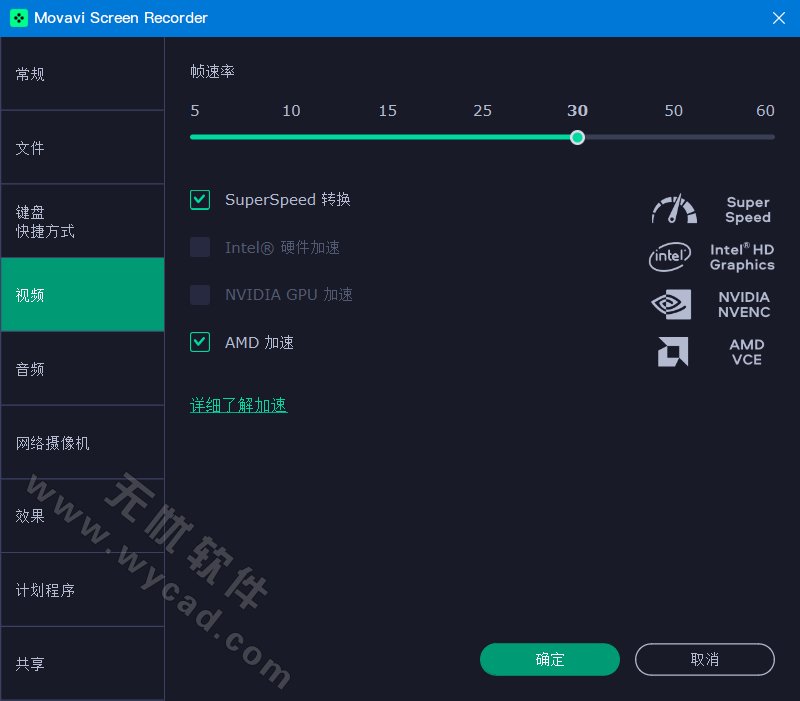Click the NVIDIA NVENC text label

click(744, 304)
